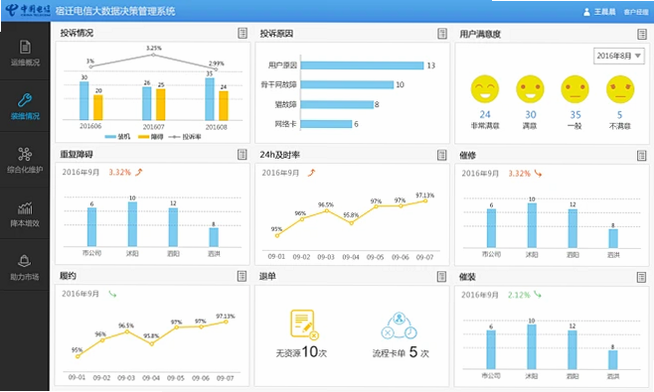Click the up-trend arrow in 重复障碍 panel
The width and height of the screenshot is (654, 392).
(x=139, y=172)
